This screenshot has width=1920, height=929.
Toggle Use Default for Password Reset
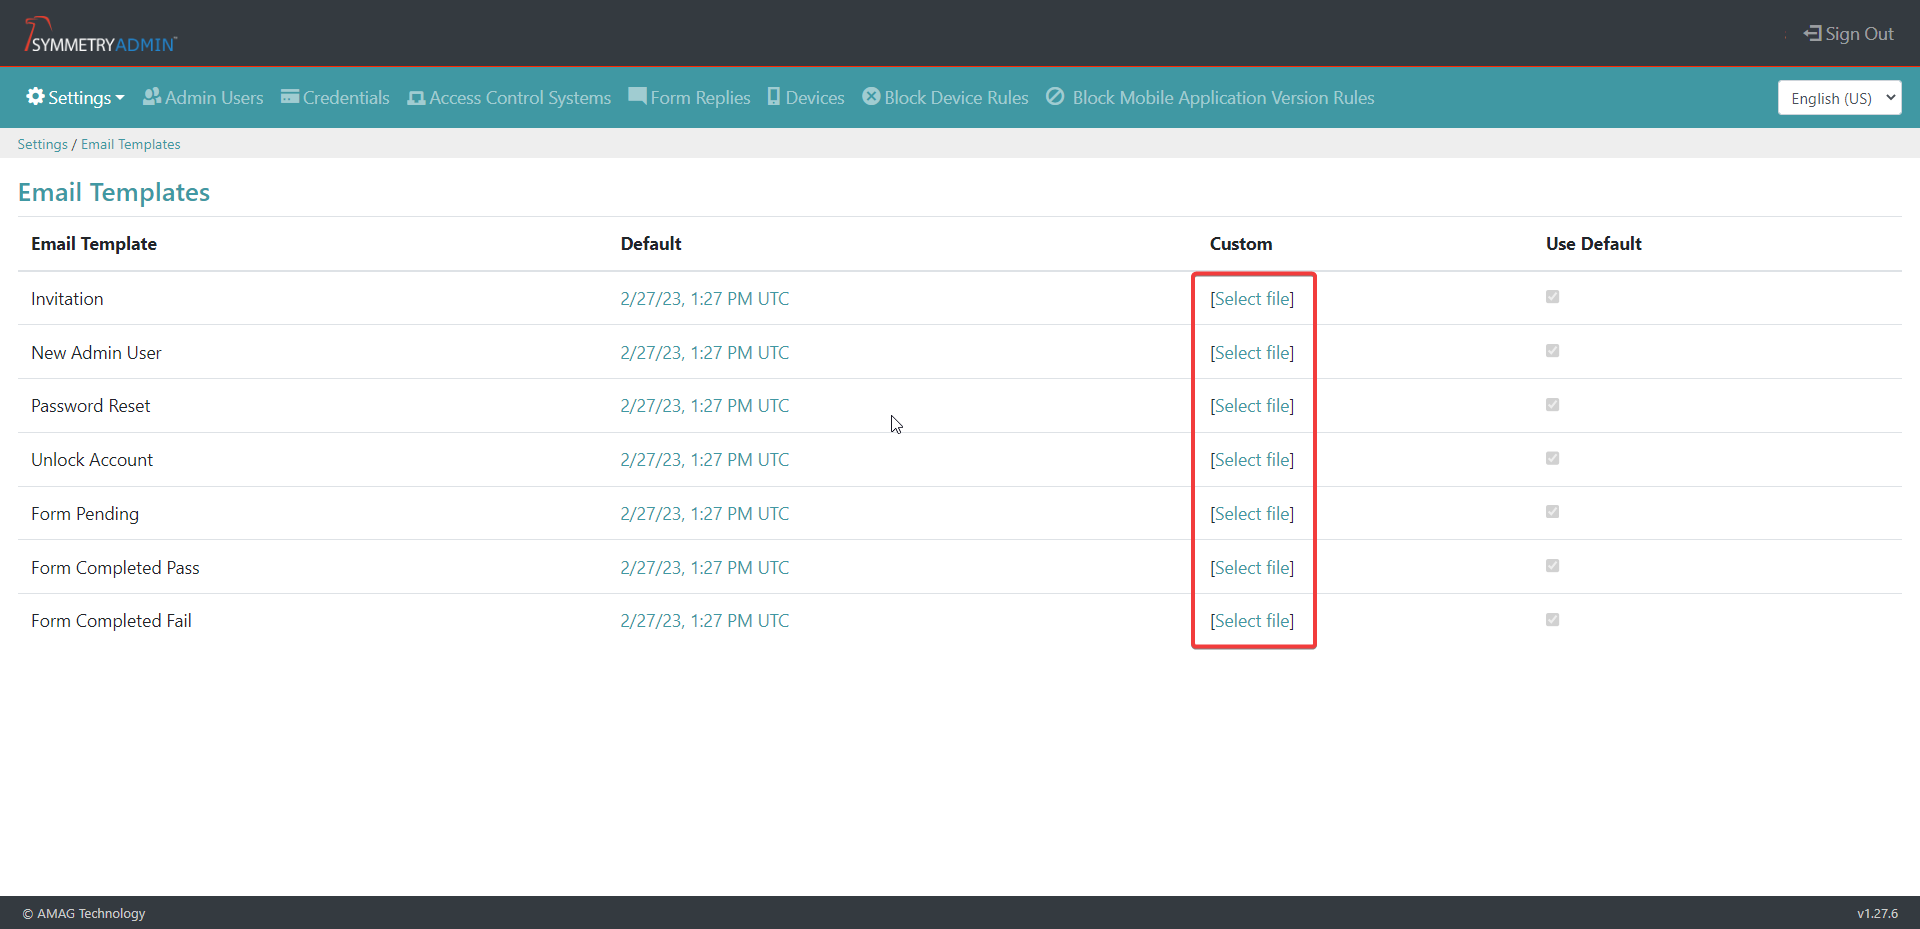click(x=1552, y=405)
